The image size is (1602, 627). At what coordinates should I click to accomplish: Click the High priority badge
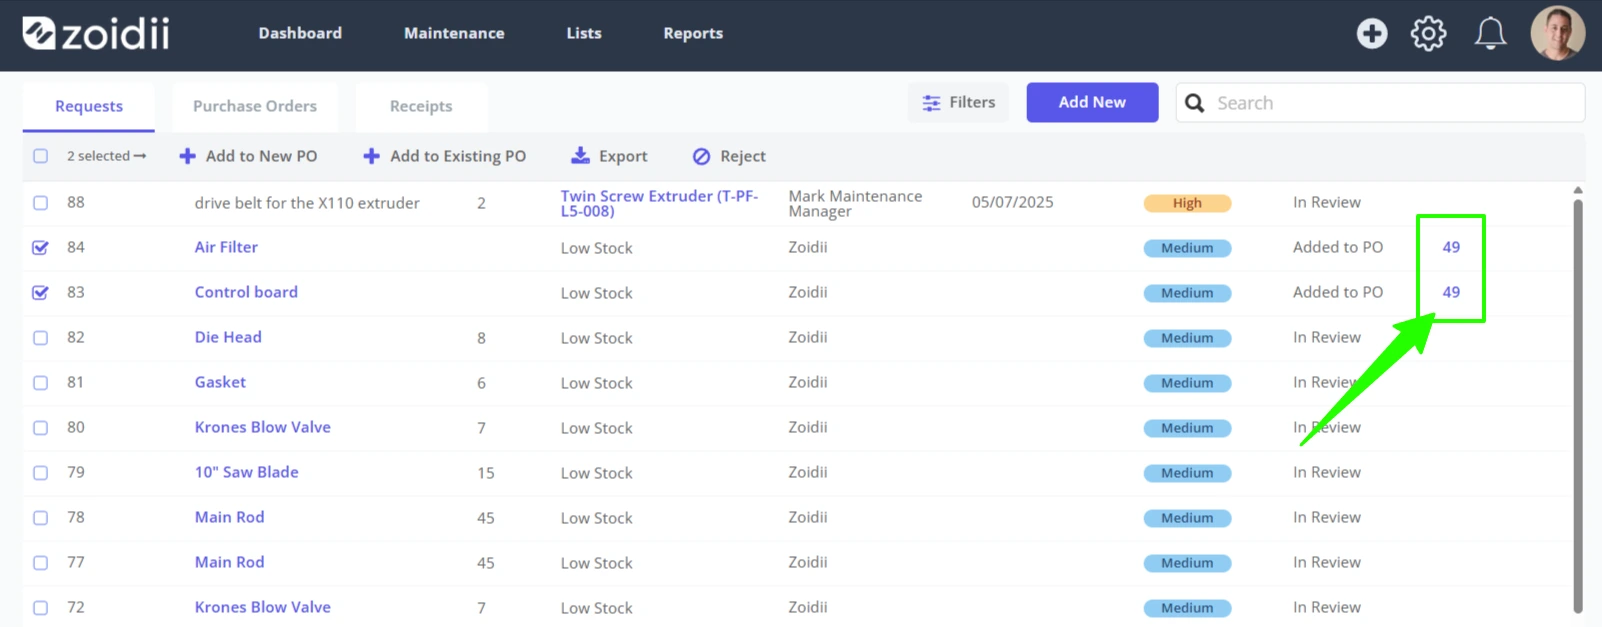coord(1187,203)
